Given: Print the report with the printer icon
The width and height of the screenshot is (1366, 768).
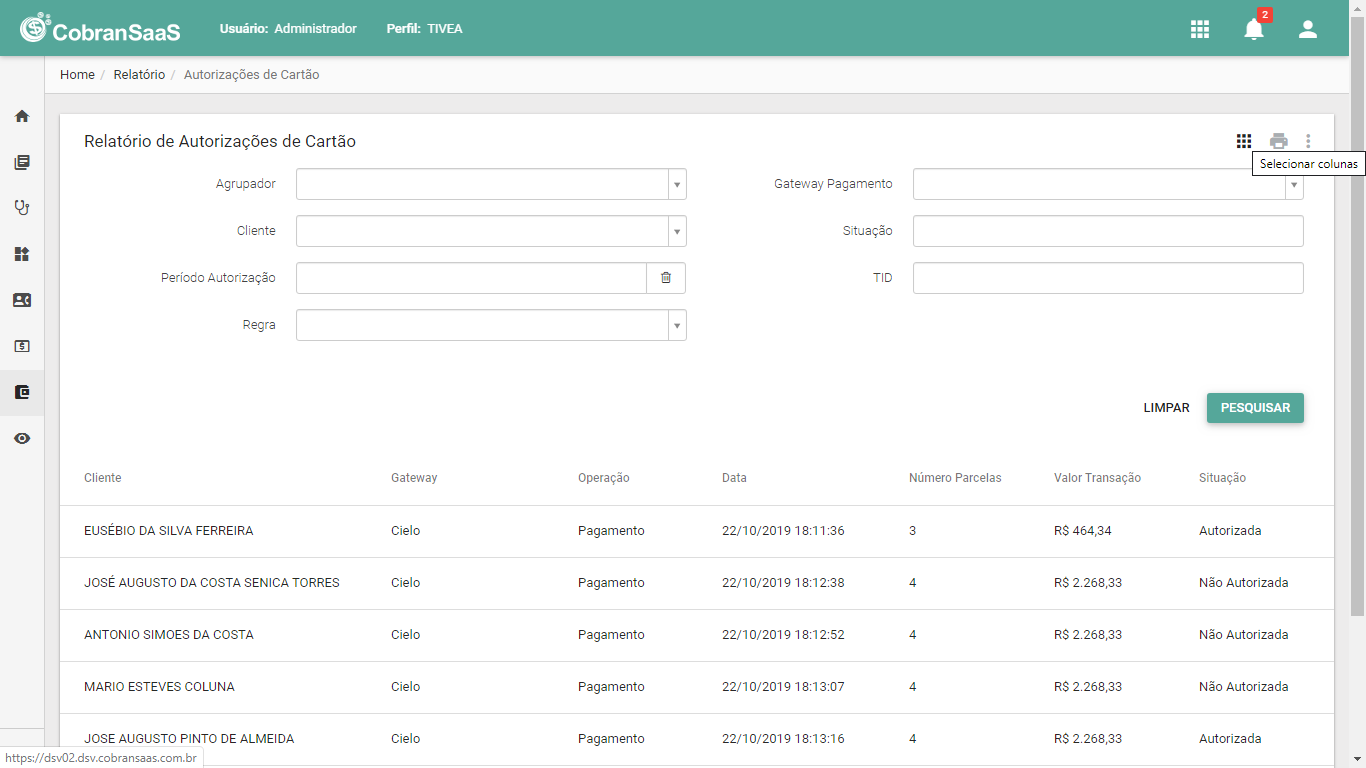Looking at the screenshot, I should [x=1279, y=141].
